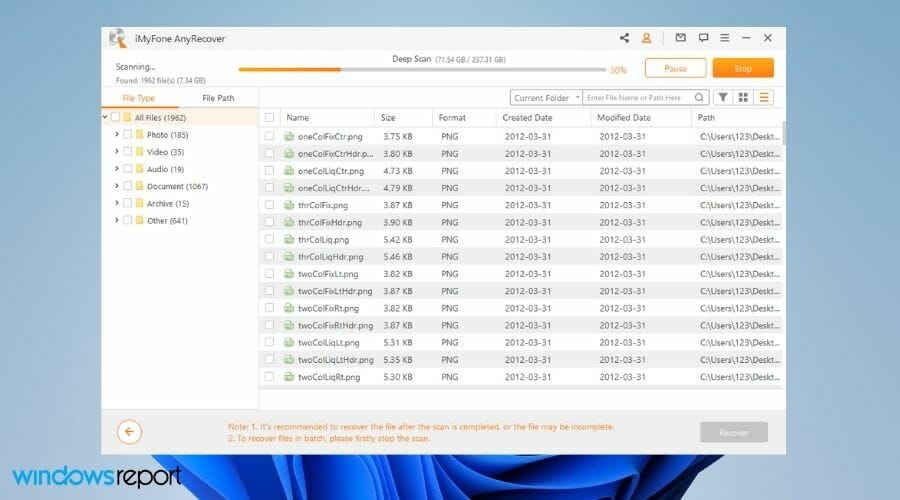Screen dimensions: 900x500
Task: Click the Video folder icon
Action: [139, 152]
